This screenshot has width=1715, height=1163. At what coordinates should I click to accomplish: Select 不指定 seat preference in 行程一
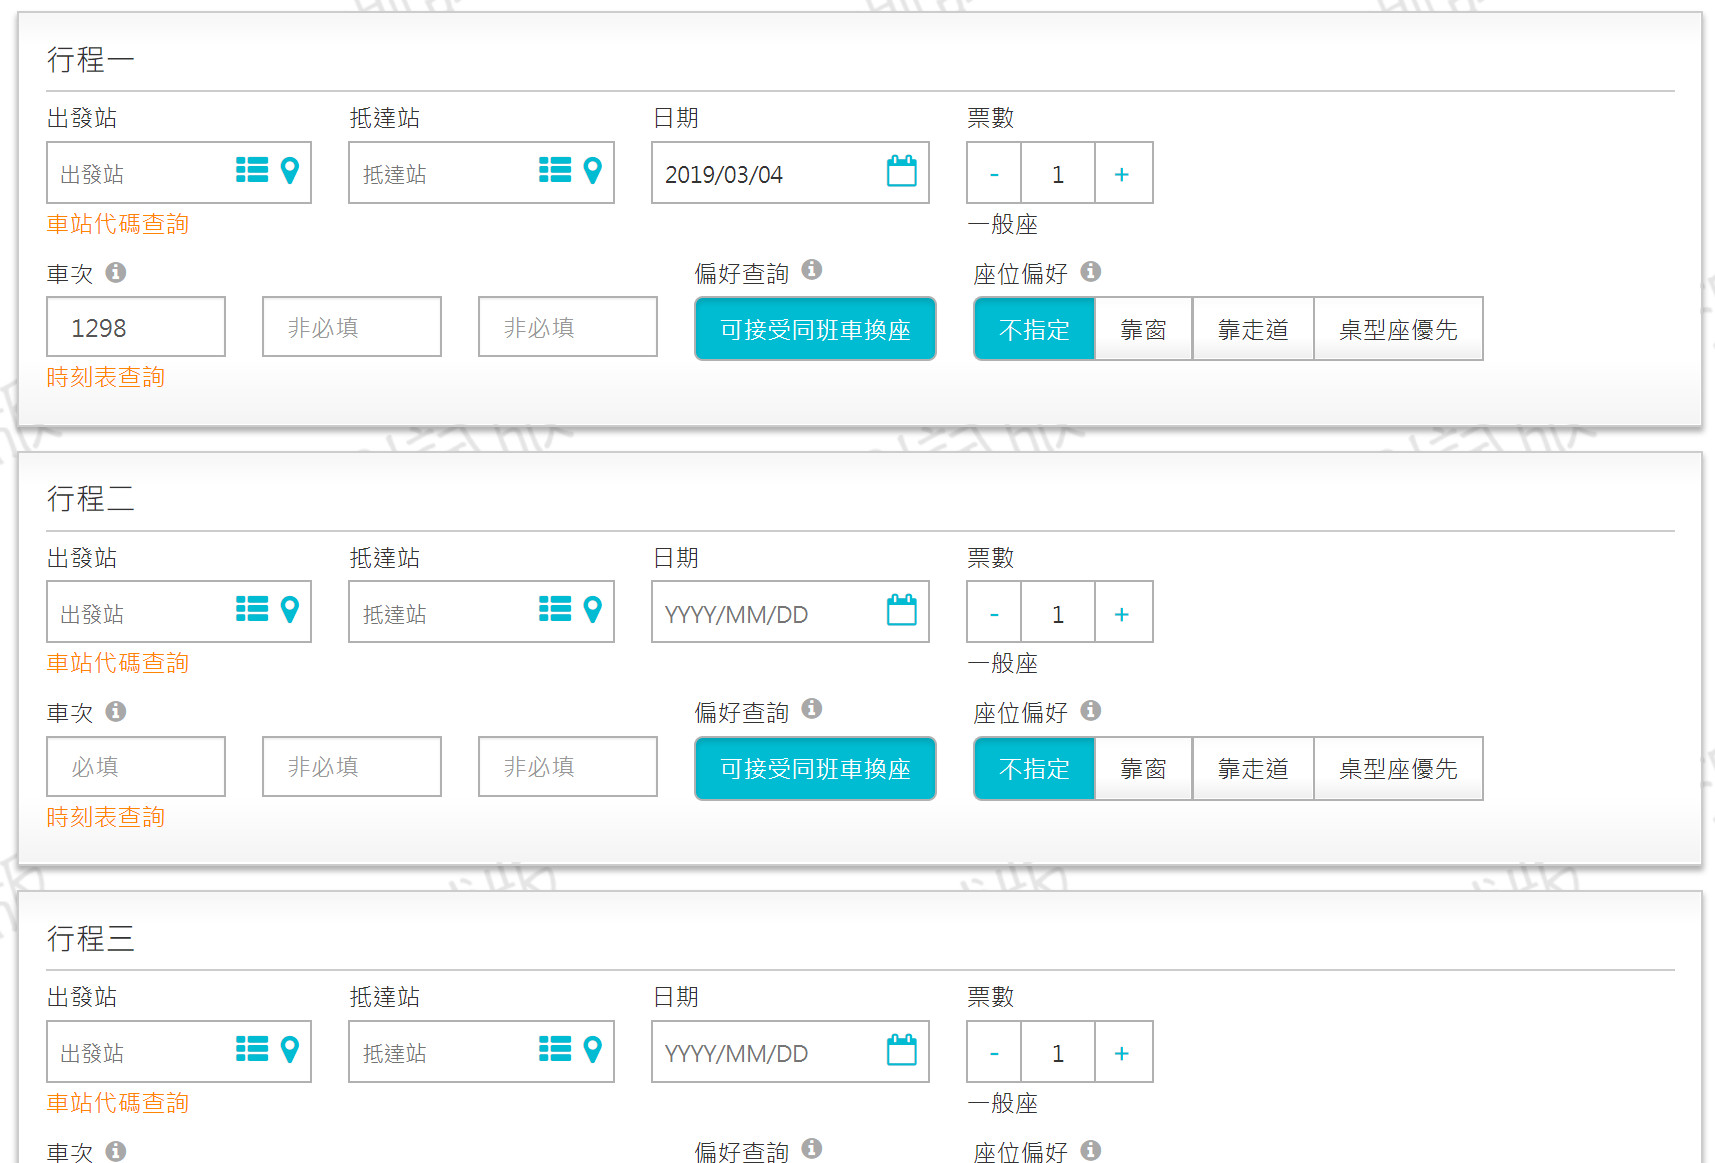tap(1034, 329)
